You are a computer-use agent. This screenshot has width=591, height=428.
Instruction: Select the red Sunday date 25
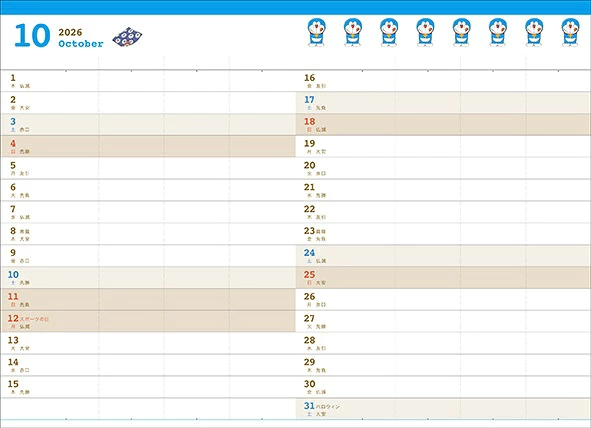coord(309,275)
